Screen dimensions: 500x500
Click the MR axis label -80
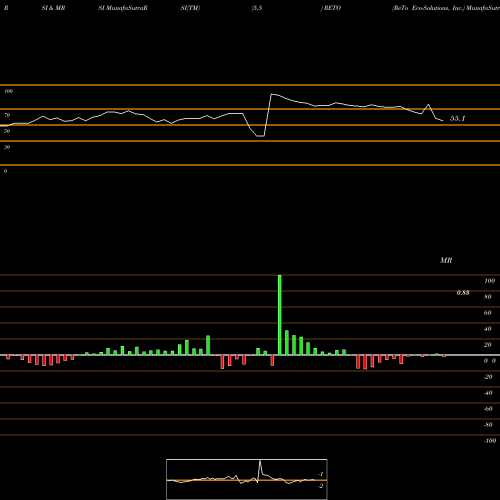488,425
